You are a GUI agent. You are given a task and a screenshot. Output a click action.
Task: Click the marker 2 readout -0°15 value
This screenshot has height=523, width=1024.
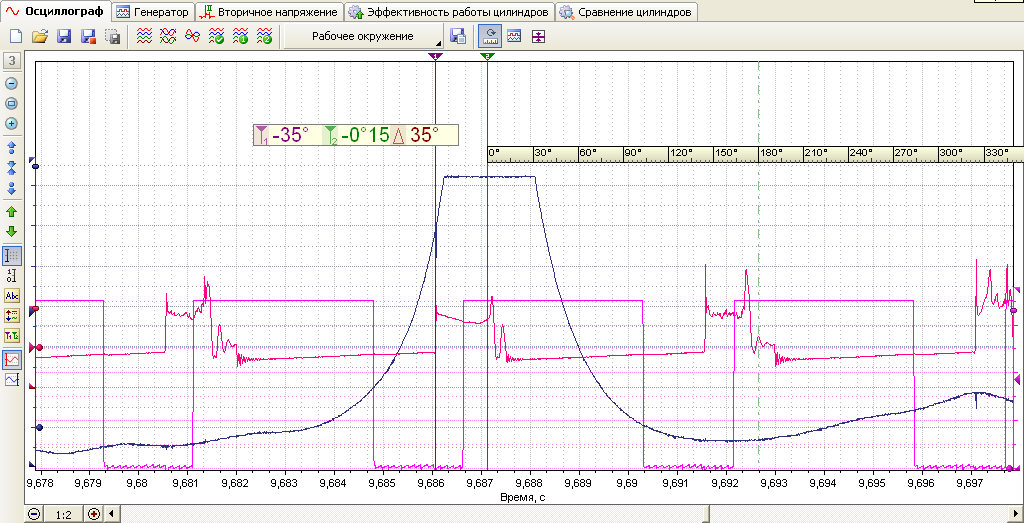point(365,135)
